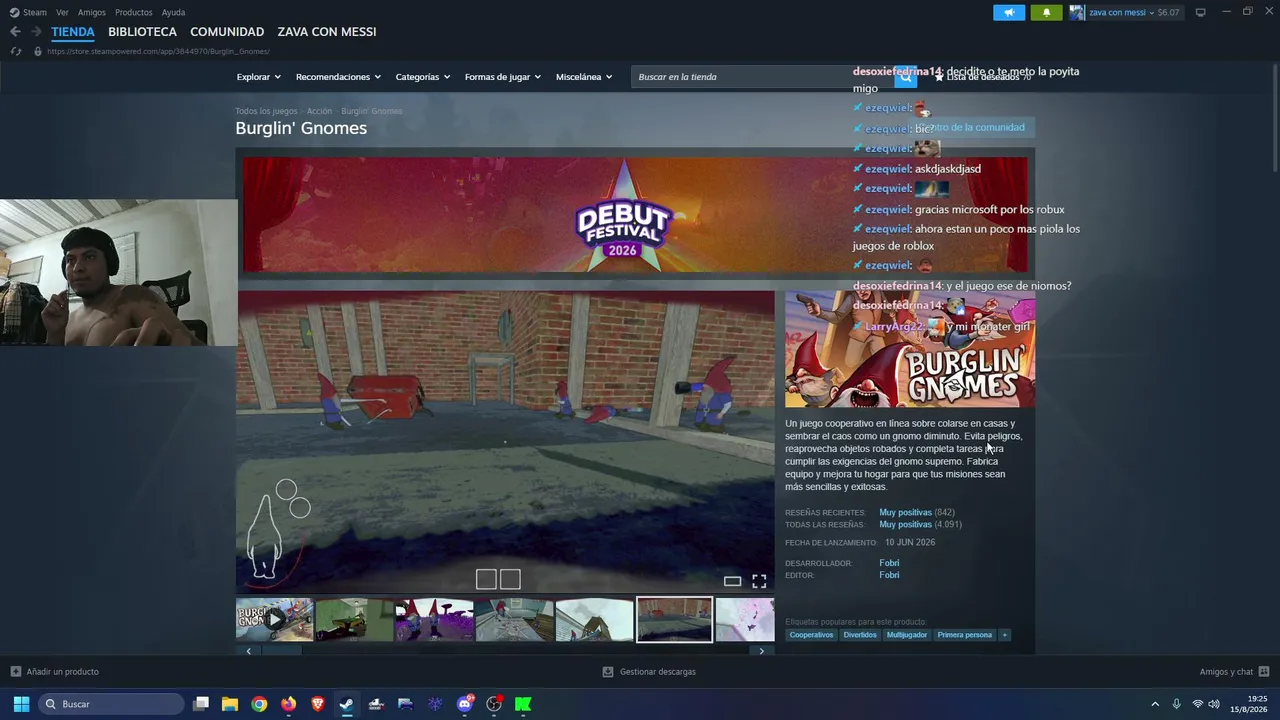Click the Cooperativos tag

coord(811,635)
